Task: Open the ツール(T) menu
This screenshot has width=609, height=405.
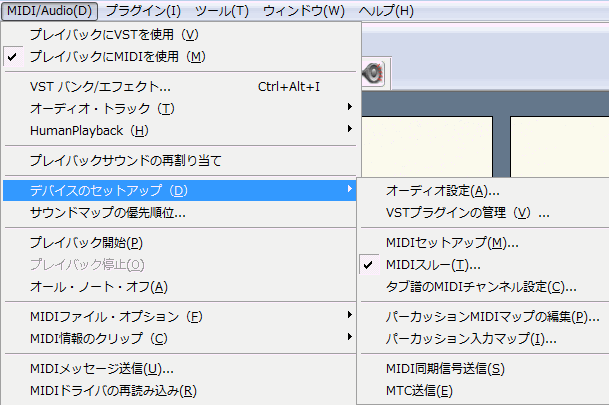Action: click(222, 10)
